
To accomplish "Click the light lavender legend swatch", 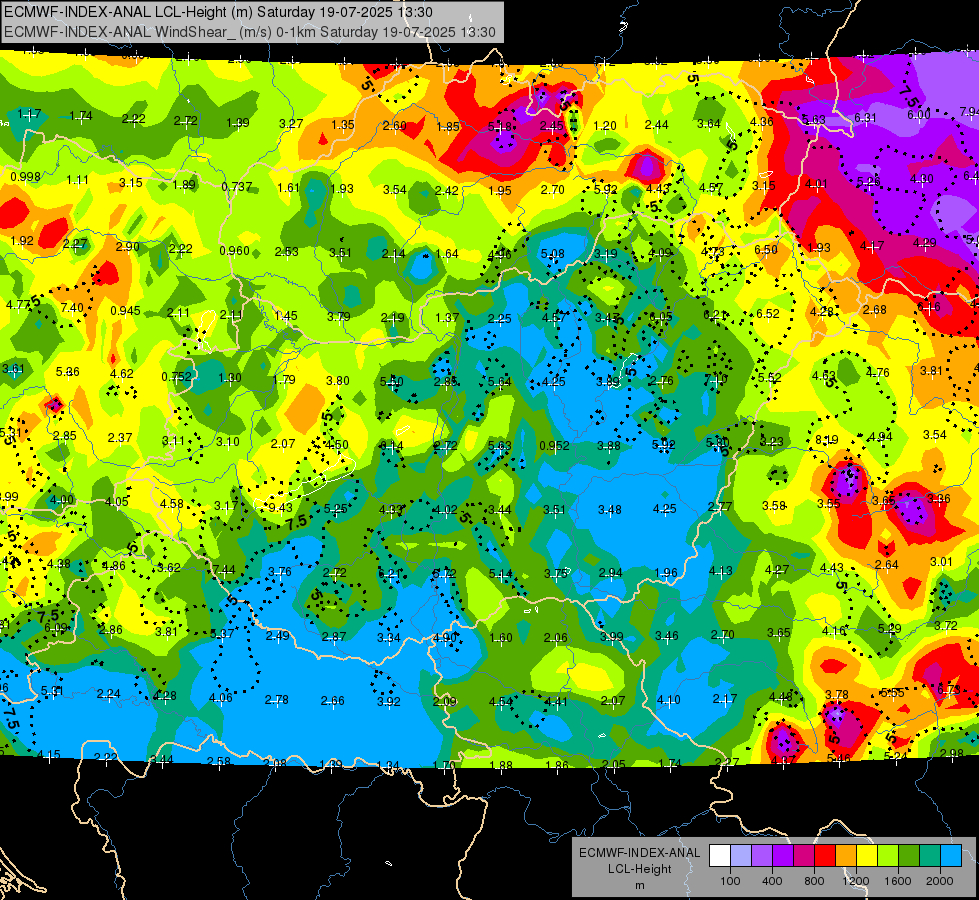I will pos(741,856).
